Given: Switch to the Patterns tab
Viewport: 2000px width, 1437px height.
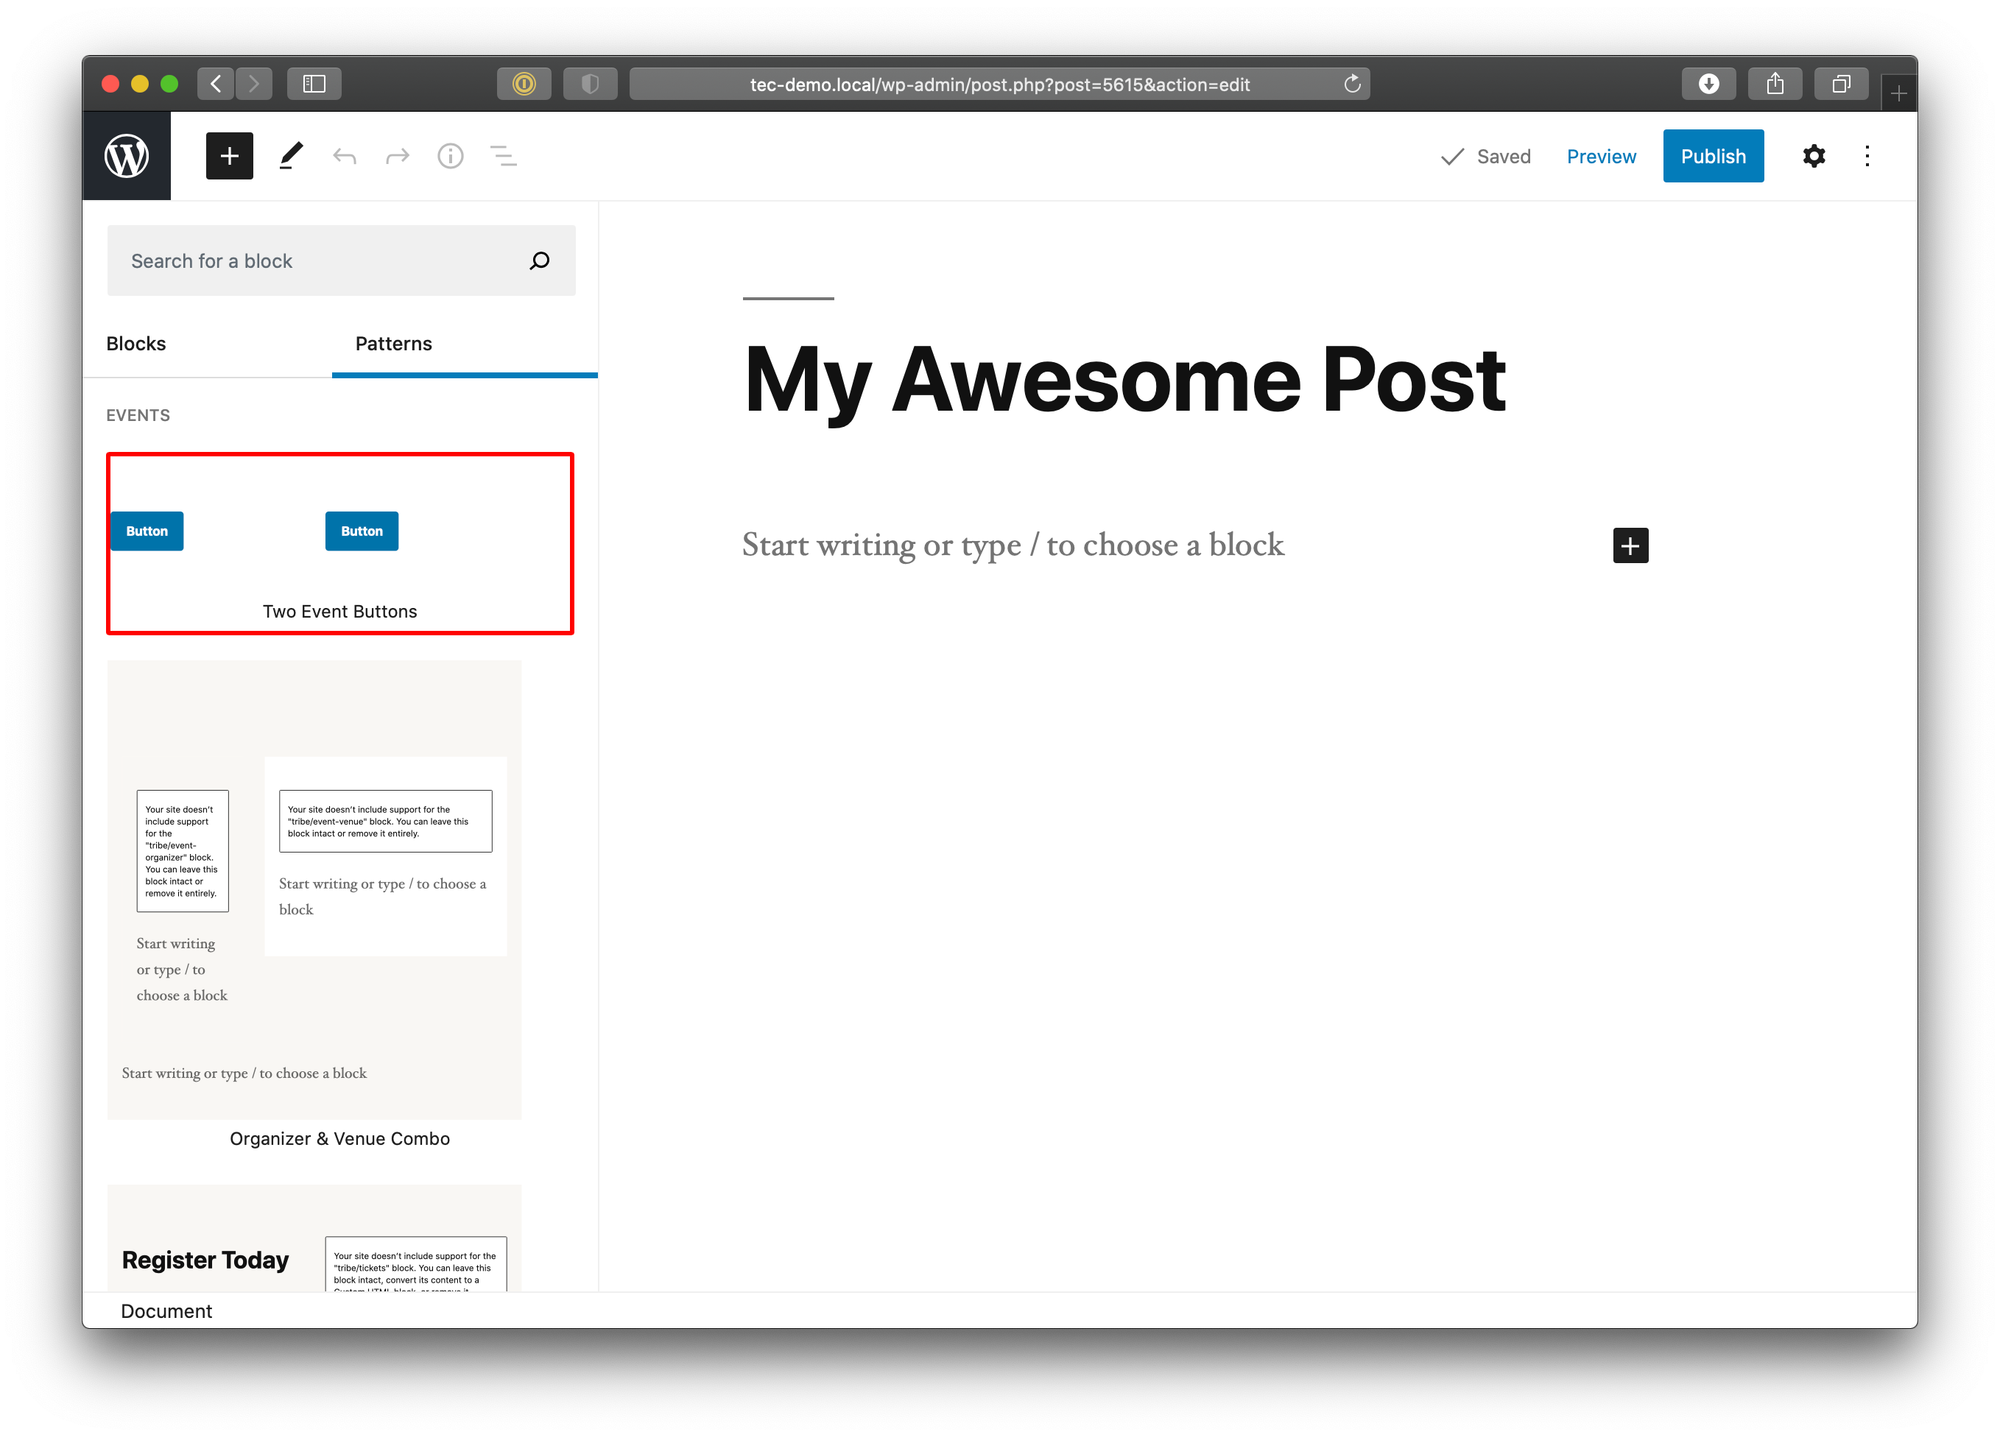Looking at the screenshot, I should [x=393, y=343].
